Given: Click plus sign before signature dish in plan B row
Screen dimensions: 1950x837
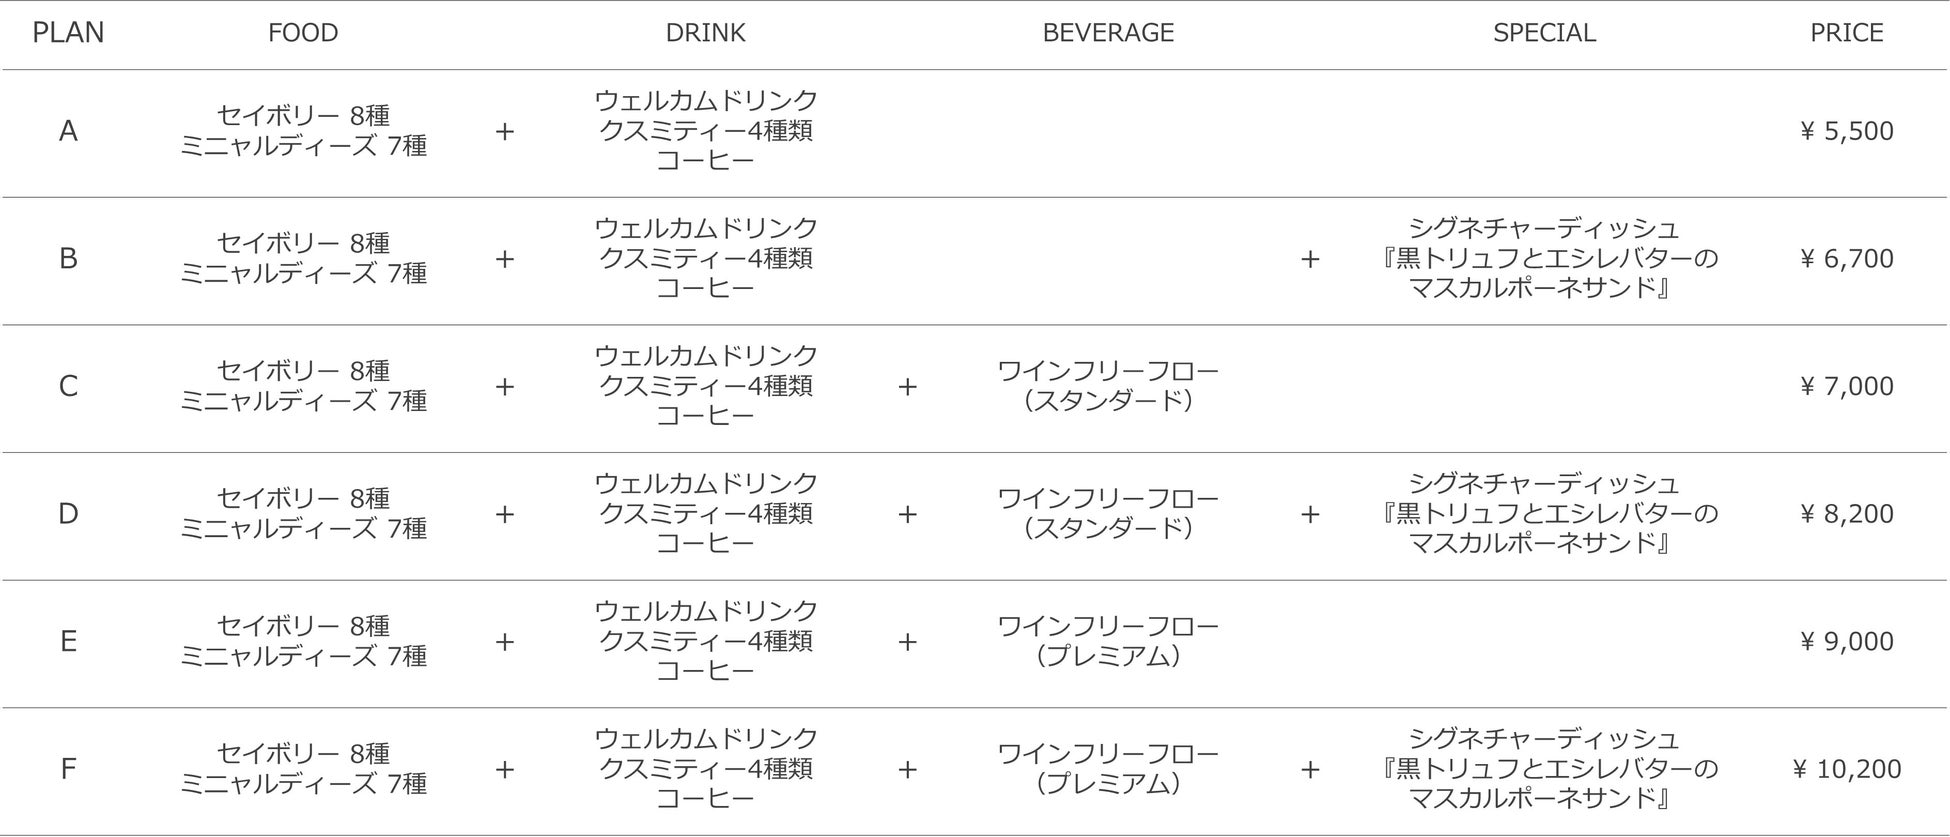Looking at the screenshot, I should coord(1310,259).
